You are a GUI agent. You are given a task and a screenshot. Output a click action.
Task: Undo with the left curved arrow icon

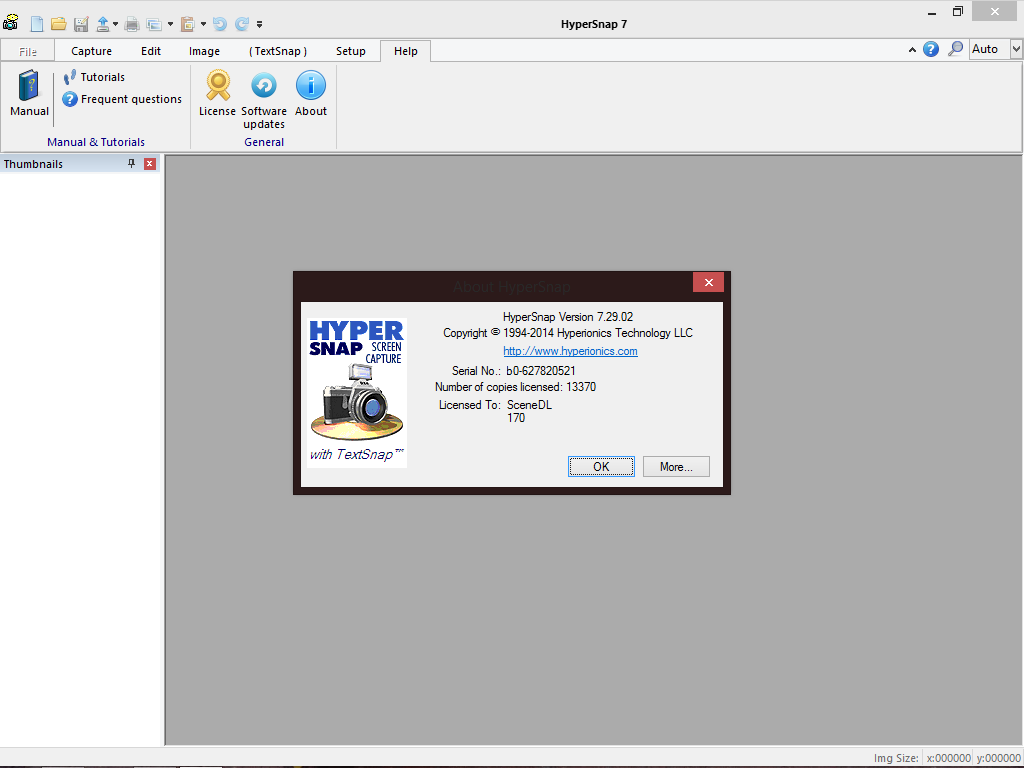220,24
